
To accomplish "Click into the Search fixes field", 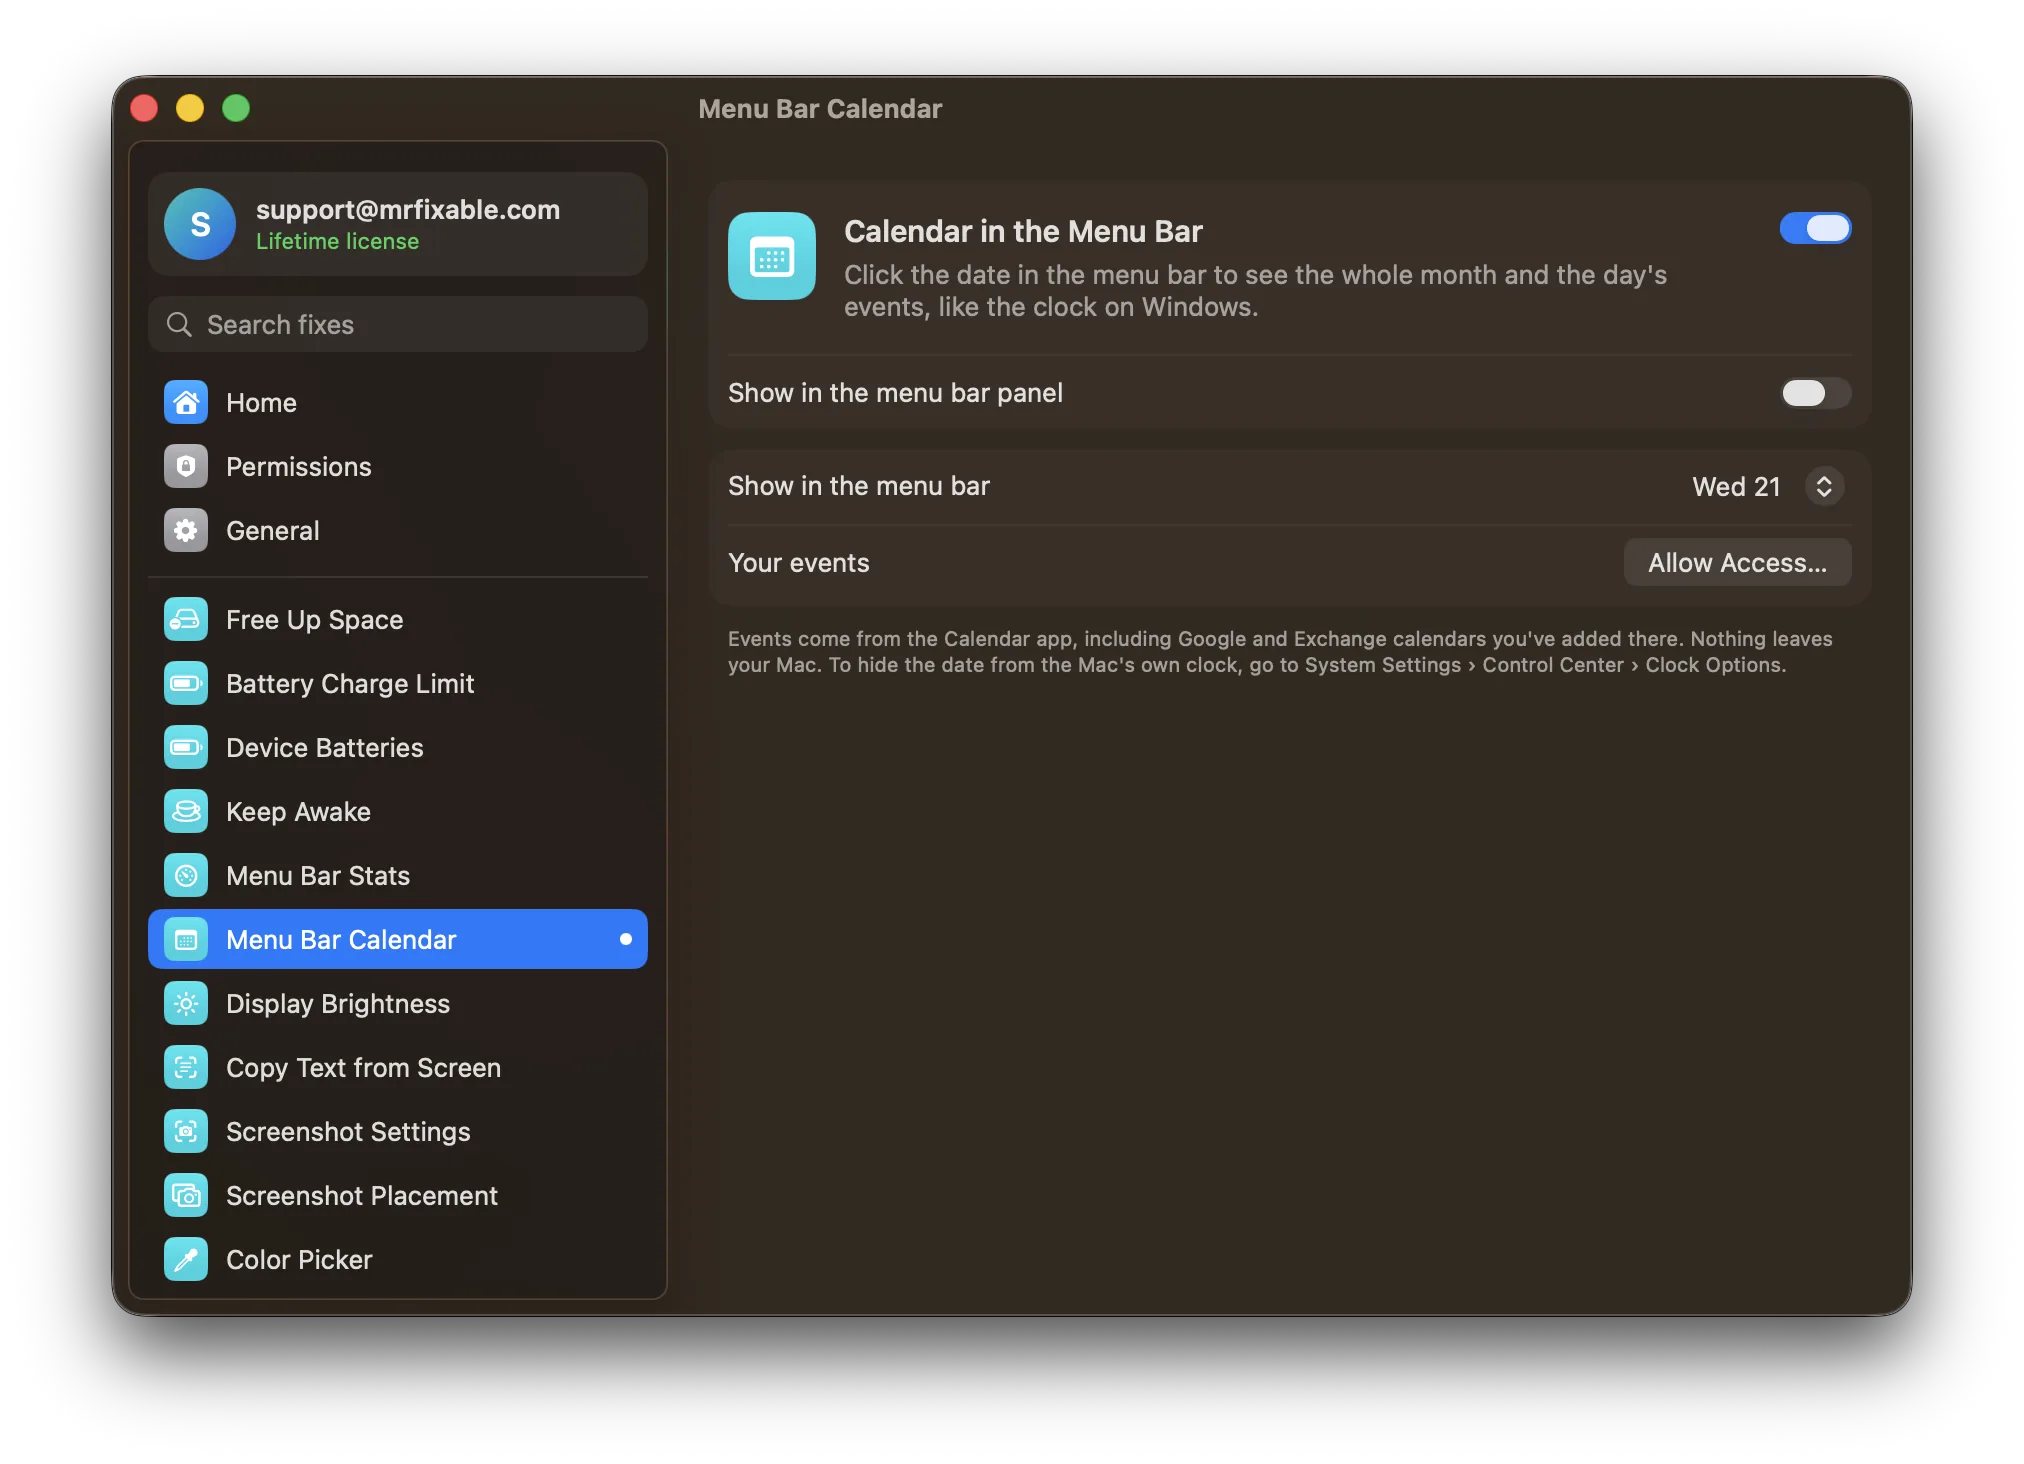I will pyautogui.click(x=398, y=324).
